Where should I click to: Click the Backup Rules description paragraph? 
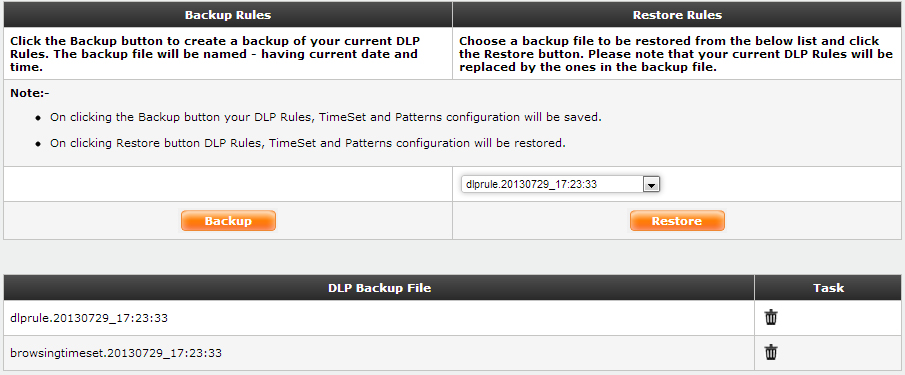pyautogui.click(x=215, y=54)
